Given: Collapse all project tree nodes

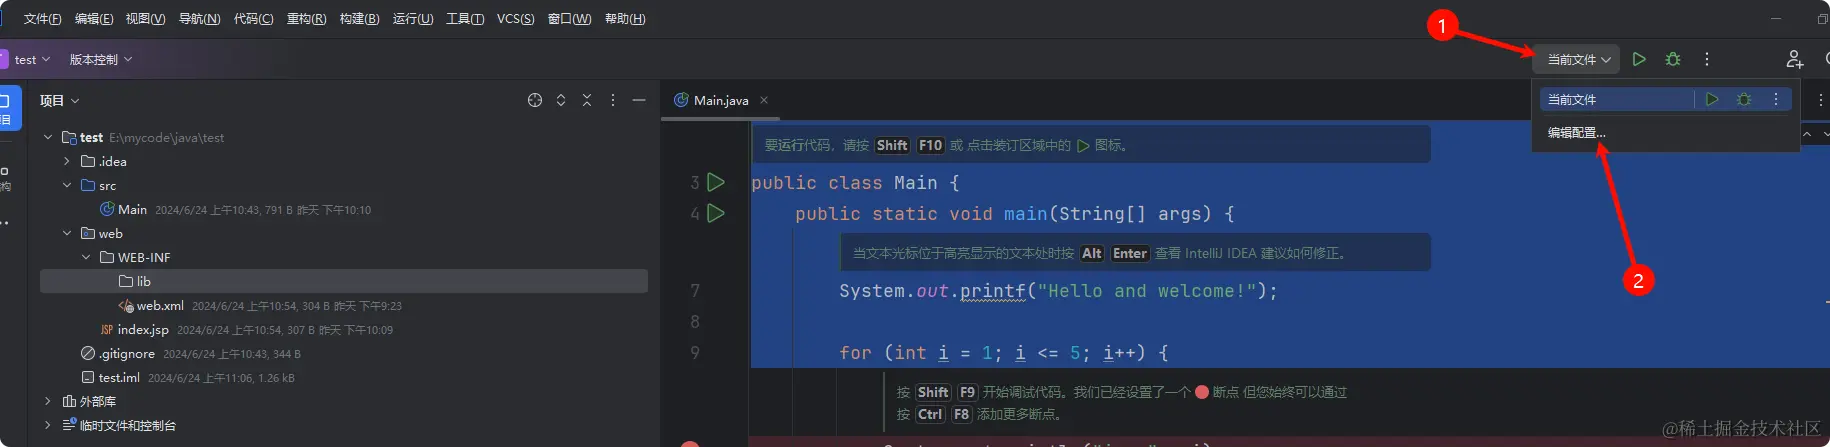Looking at the screenshot, I should [587, 100].
